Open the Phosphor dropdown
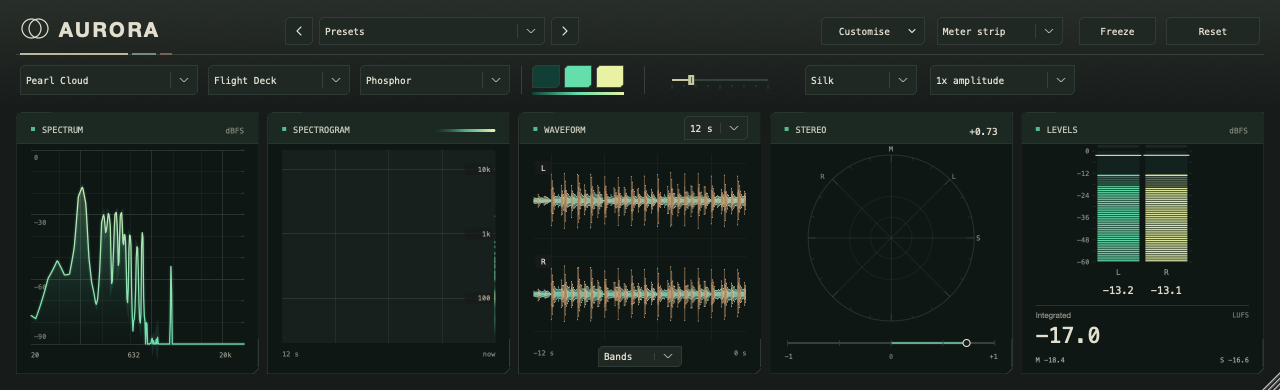 click(435, 80)
